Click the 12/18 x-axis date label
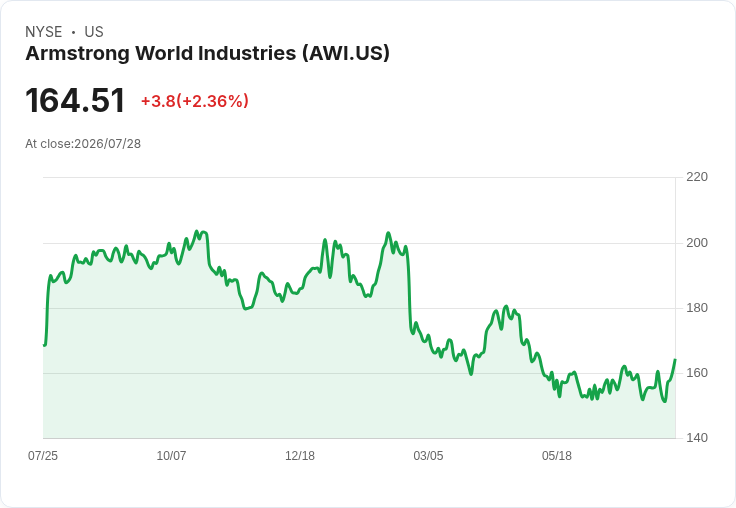Viewport: 736px width, 508px height. pos(300,456)
